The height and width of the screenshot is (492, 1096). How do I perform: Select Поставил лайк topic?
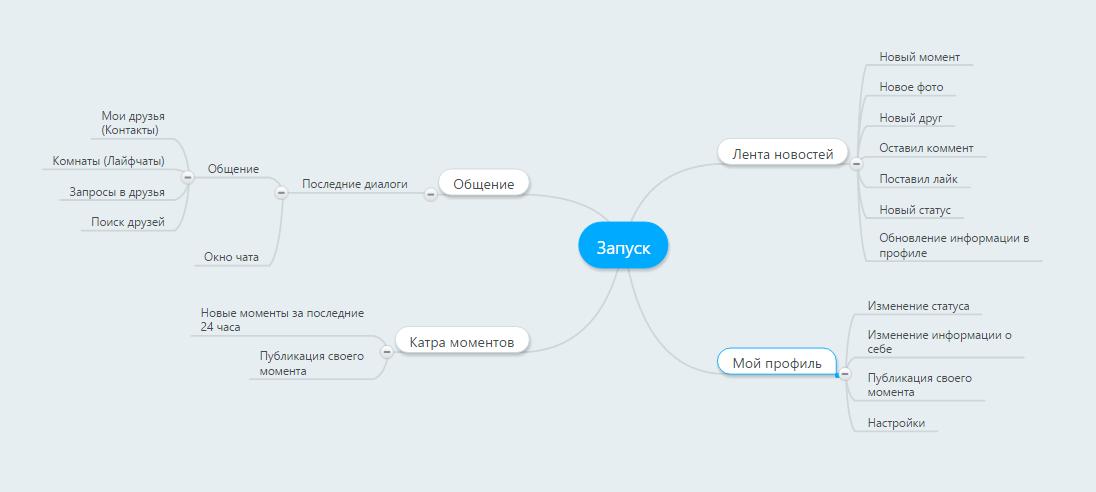tap(918, 179)
